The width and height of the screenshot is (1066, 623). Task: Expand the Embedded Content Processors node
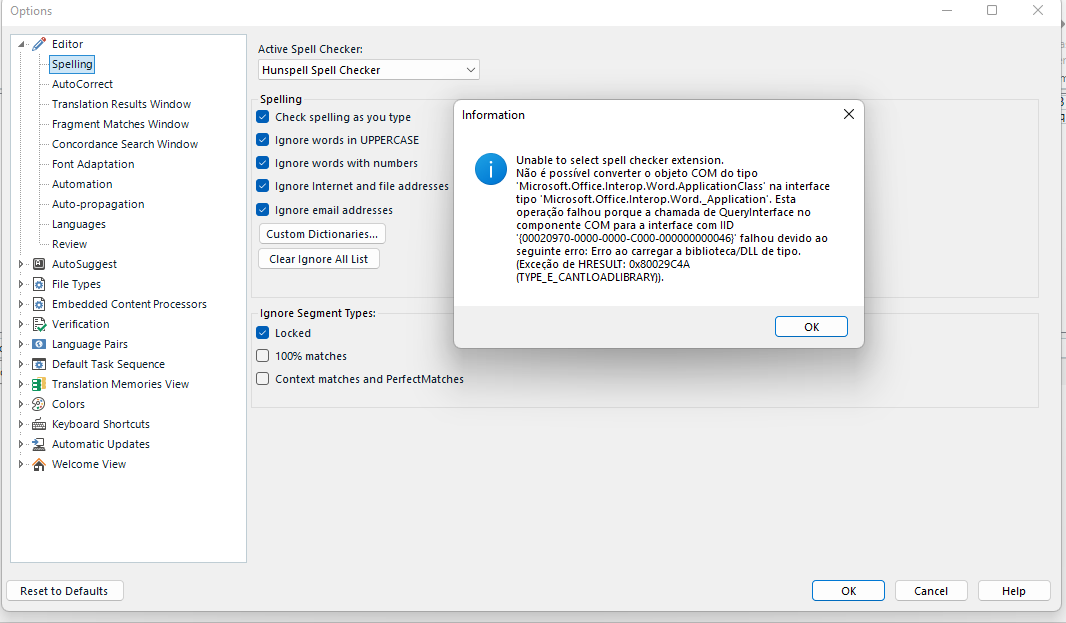20,304
